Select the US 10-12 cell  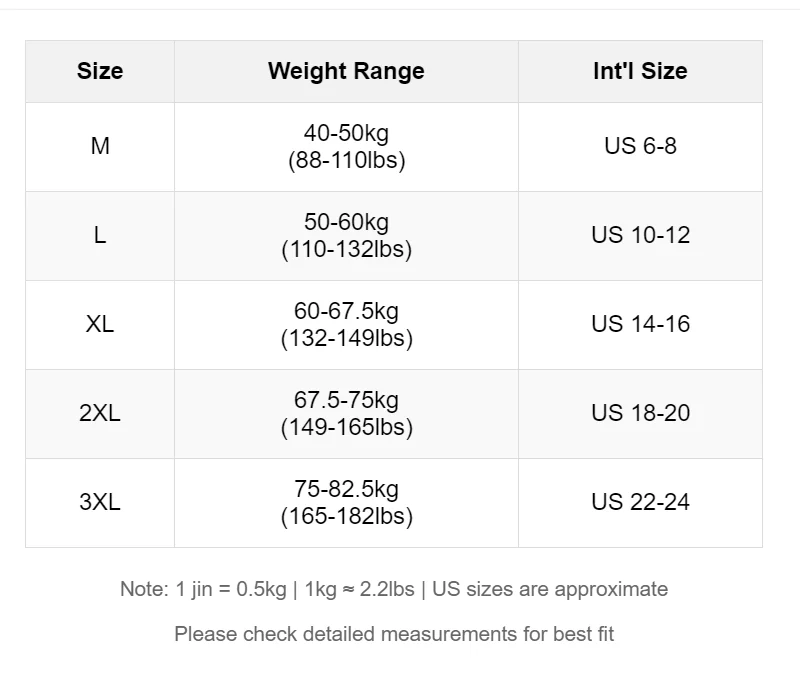click(640, 235)
